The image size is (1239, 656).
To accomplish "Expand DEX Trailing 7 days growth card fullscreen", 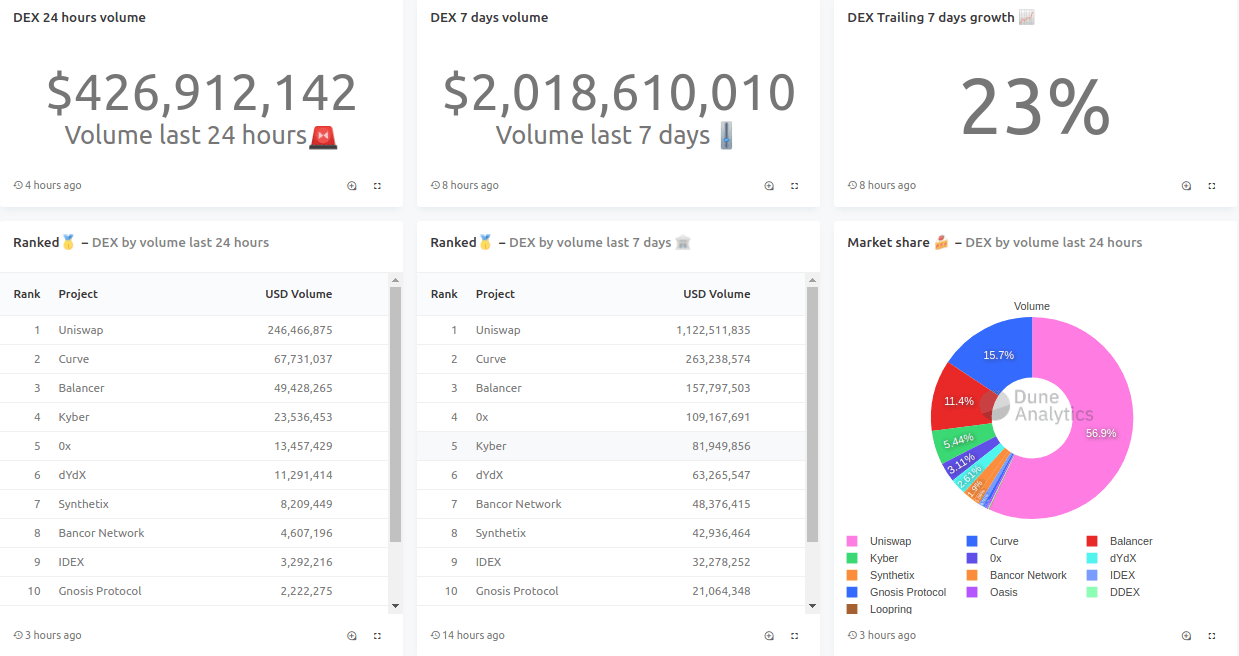I will click(1211, 186).
